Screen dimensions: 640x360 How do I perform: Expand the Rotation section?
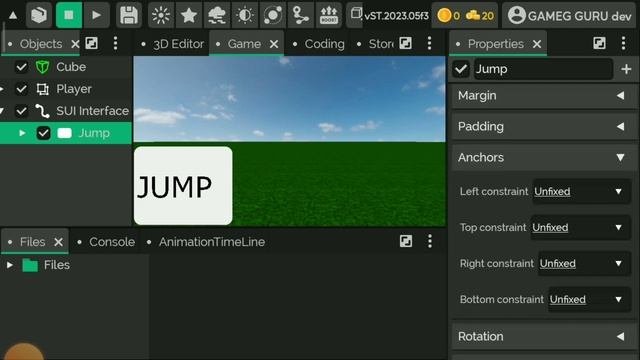[x=544, y=337]
